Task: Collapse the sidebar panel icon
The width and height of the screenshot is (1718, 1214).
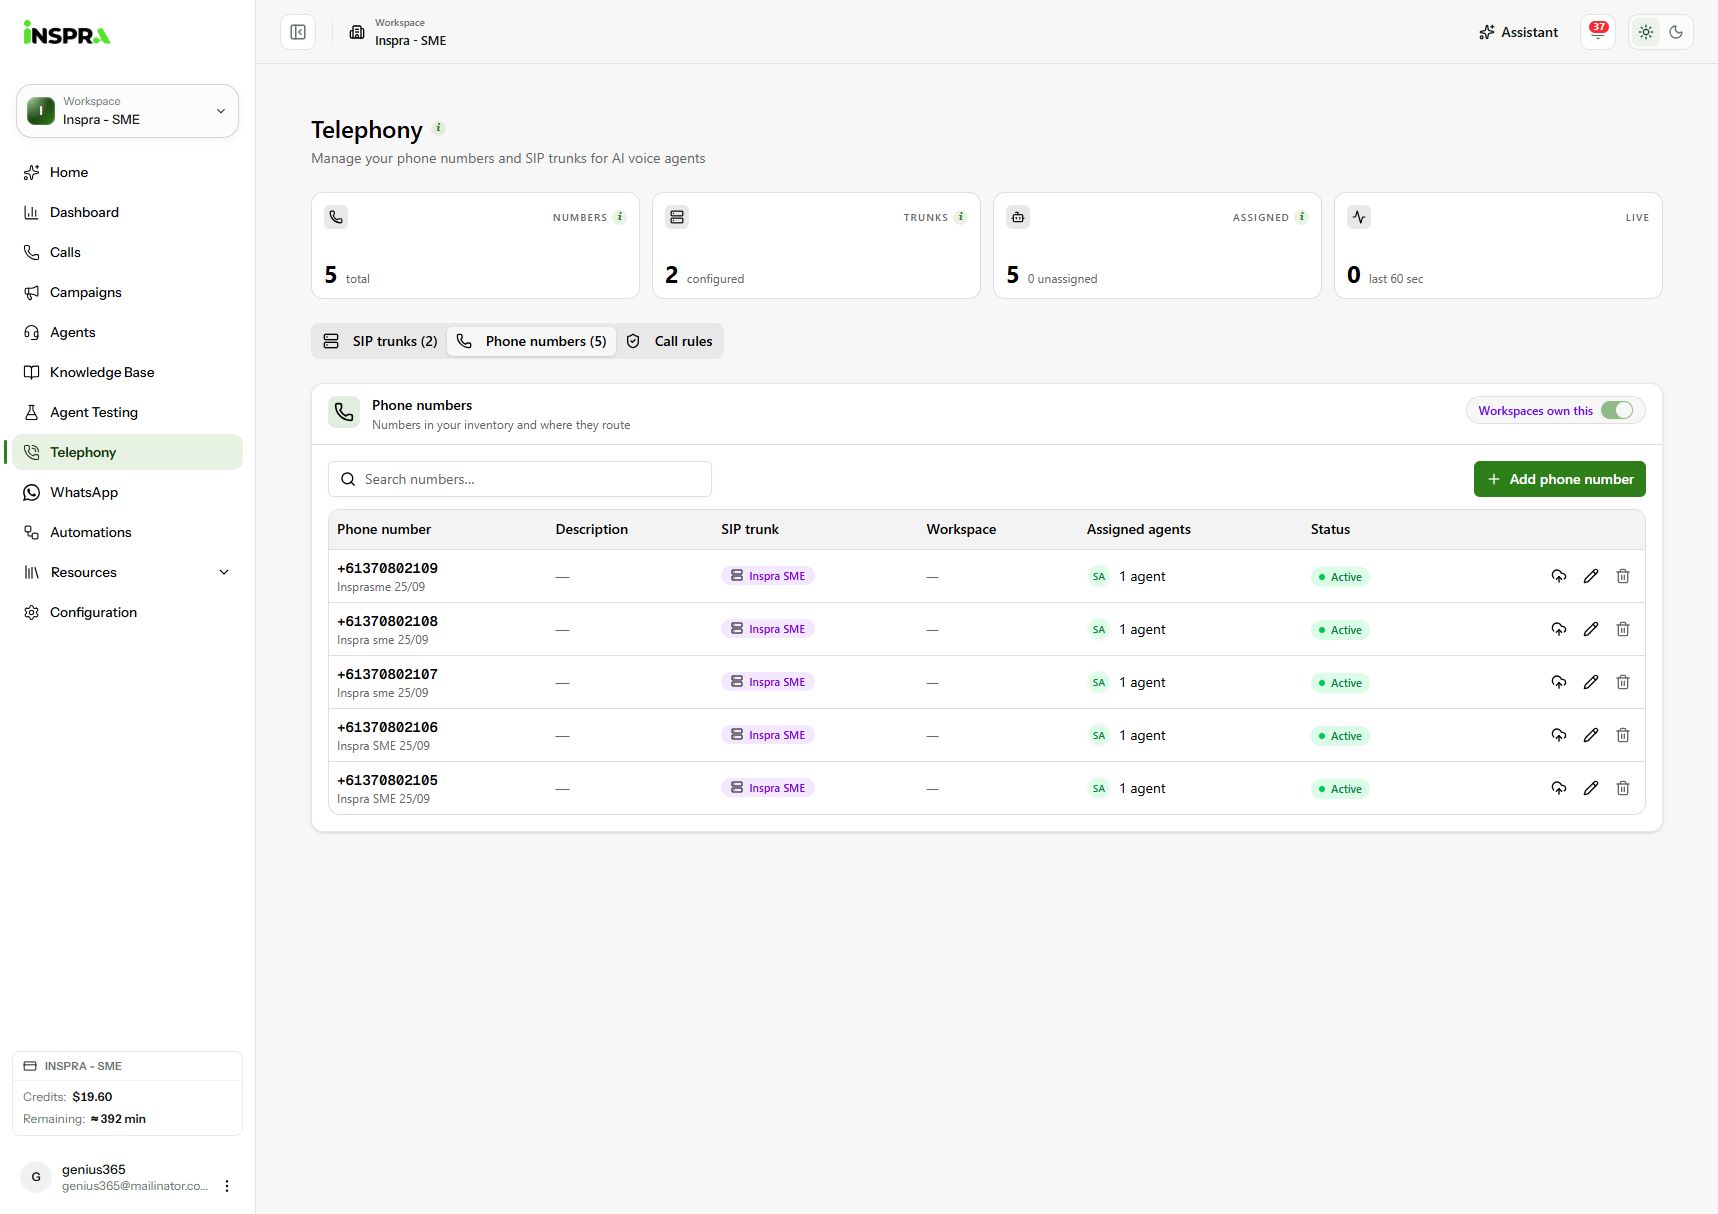Action: click(298, 32)
